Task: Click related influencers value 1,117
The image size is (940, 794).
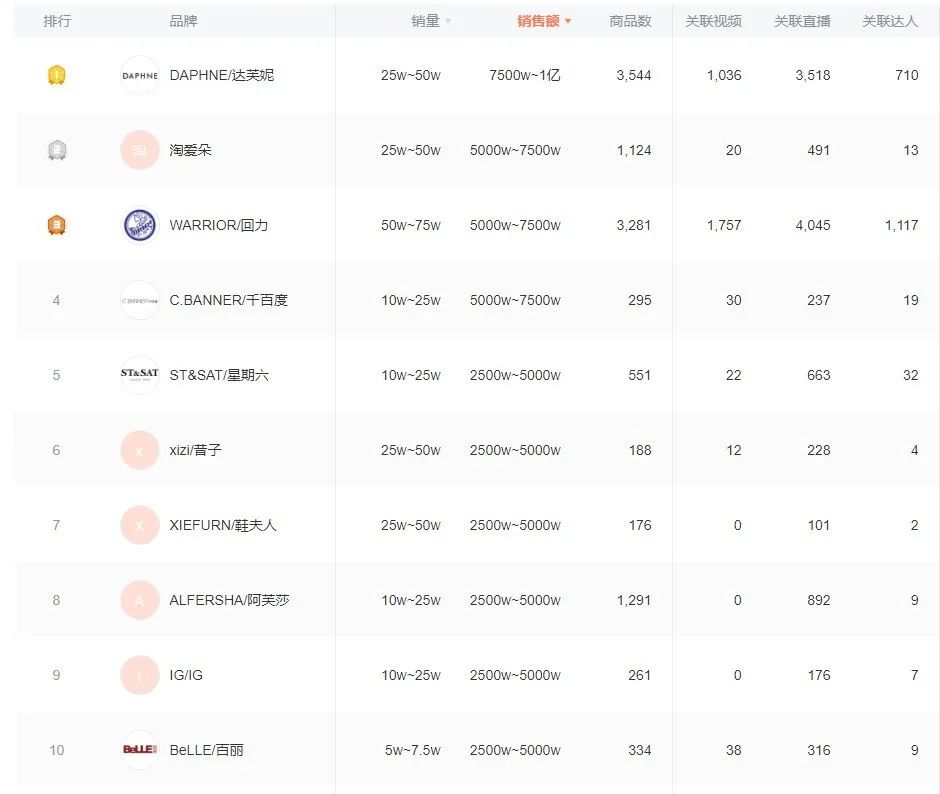Action: [x=902, y=225]
